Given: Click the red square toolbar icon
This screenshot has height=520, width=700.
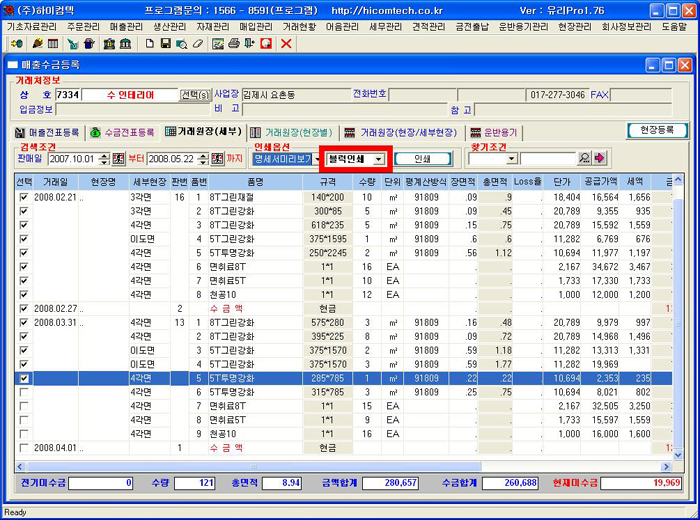Looking at the screenshot, I should tap(266, 44).
